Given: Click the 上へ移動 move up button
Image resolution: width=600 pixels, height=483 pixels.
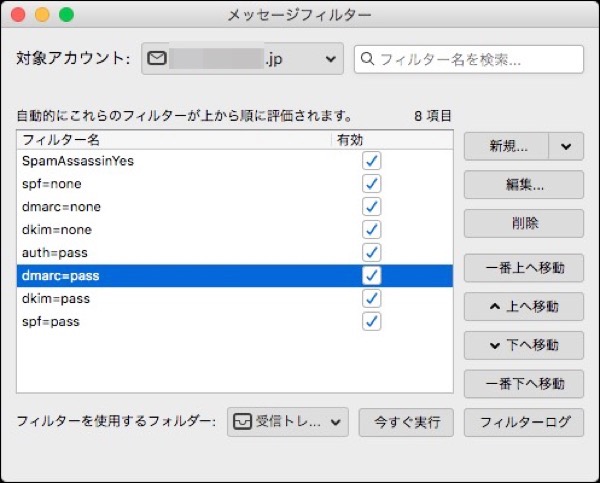Looking at the screenshot, I should pos(523,306).
